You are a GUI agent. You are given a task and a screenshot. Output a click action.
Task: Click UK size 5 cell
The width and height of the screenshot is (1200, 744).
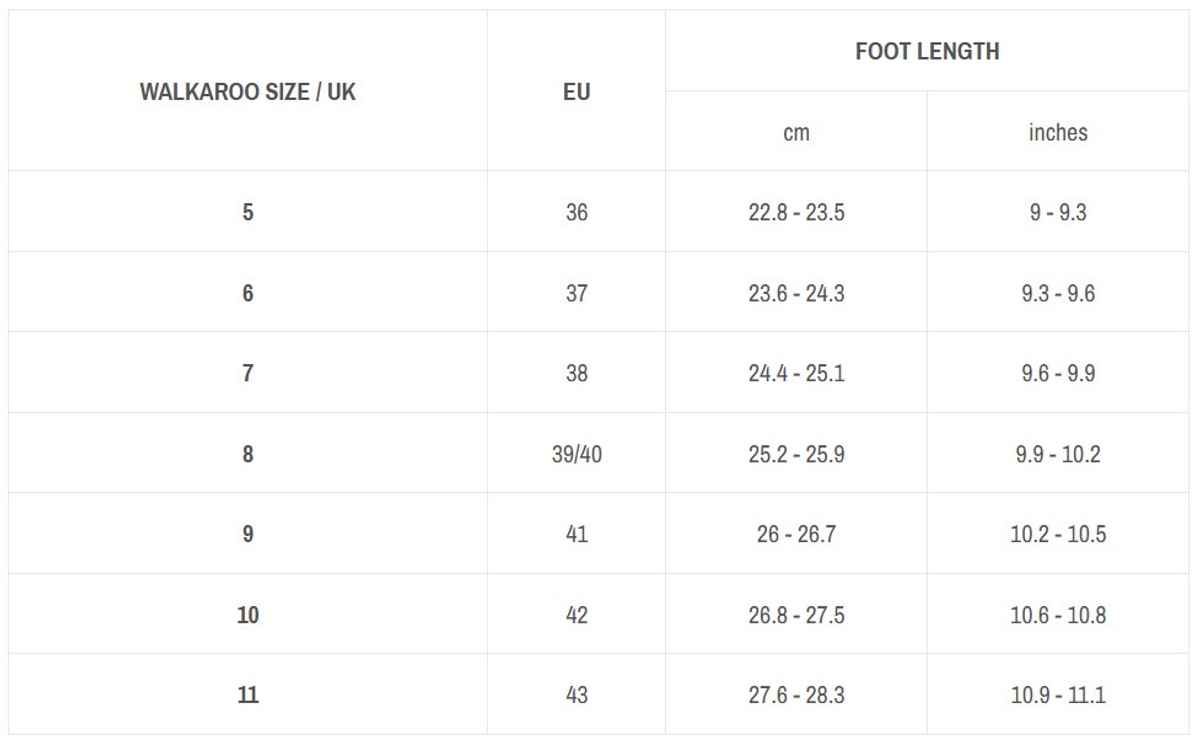click(x=248, y=212)
